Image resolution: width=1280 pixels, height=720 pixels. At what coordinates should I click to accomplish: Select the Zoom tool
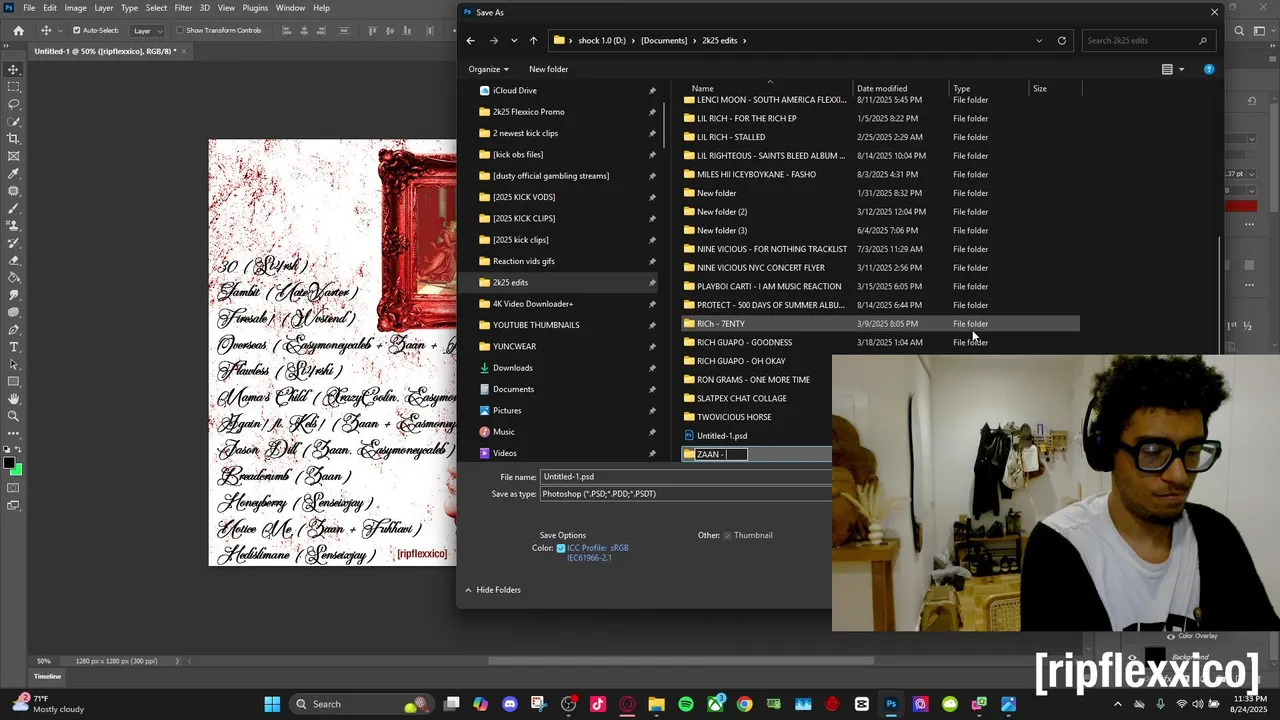click(x=14, y=416)
